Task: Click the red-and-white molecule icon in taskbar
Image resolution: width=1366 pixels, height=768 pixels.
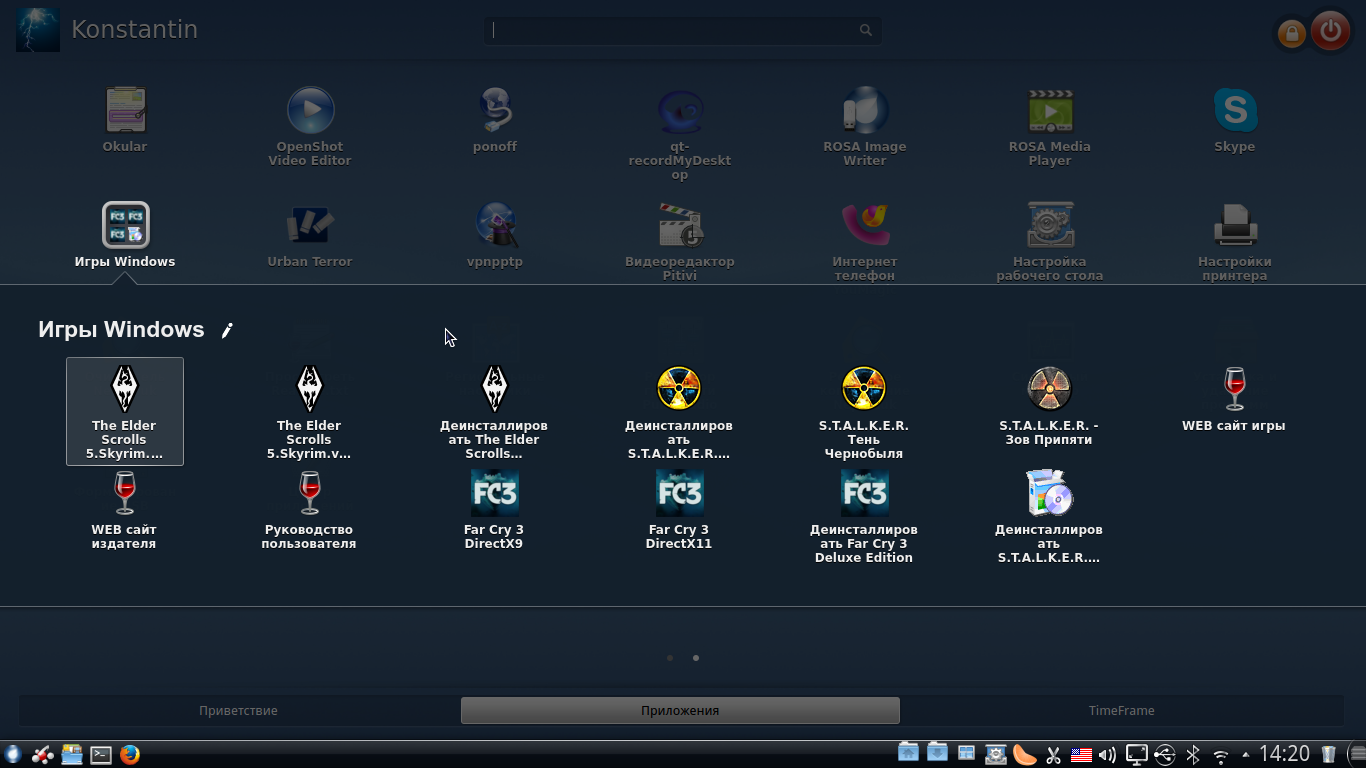Action: (43, 755)
